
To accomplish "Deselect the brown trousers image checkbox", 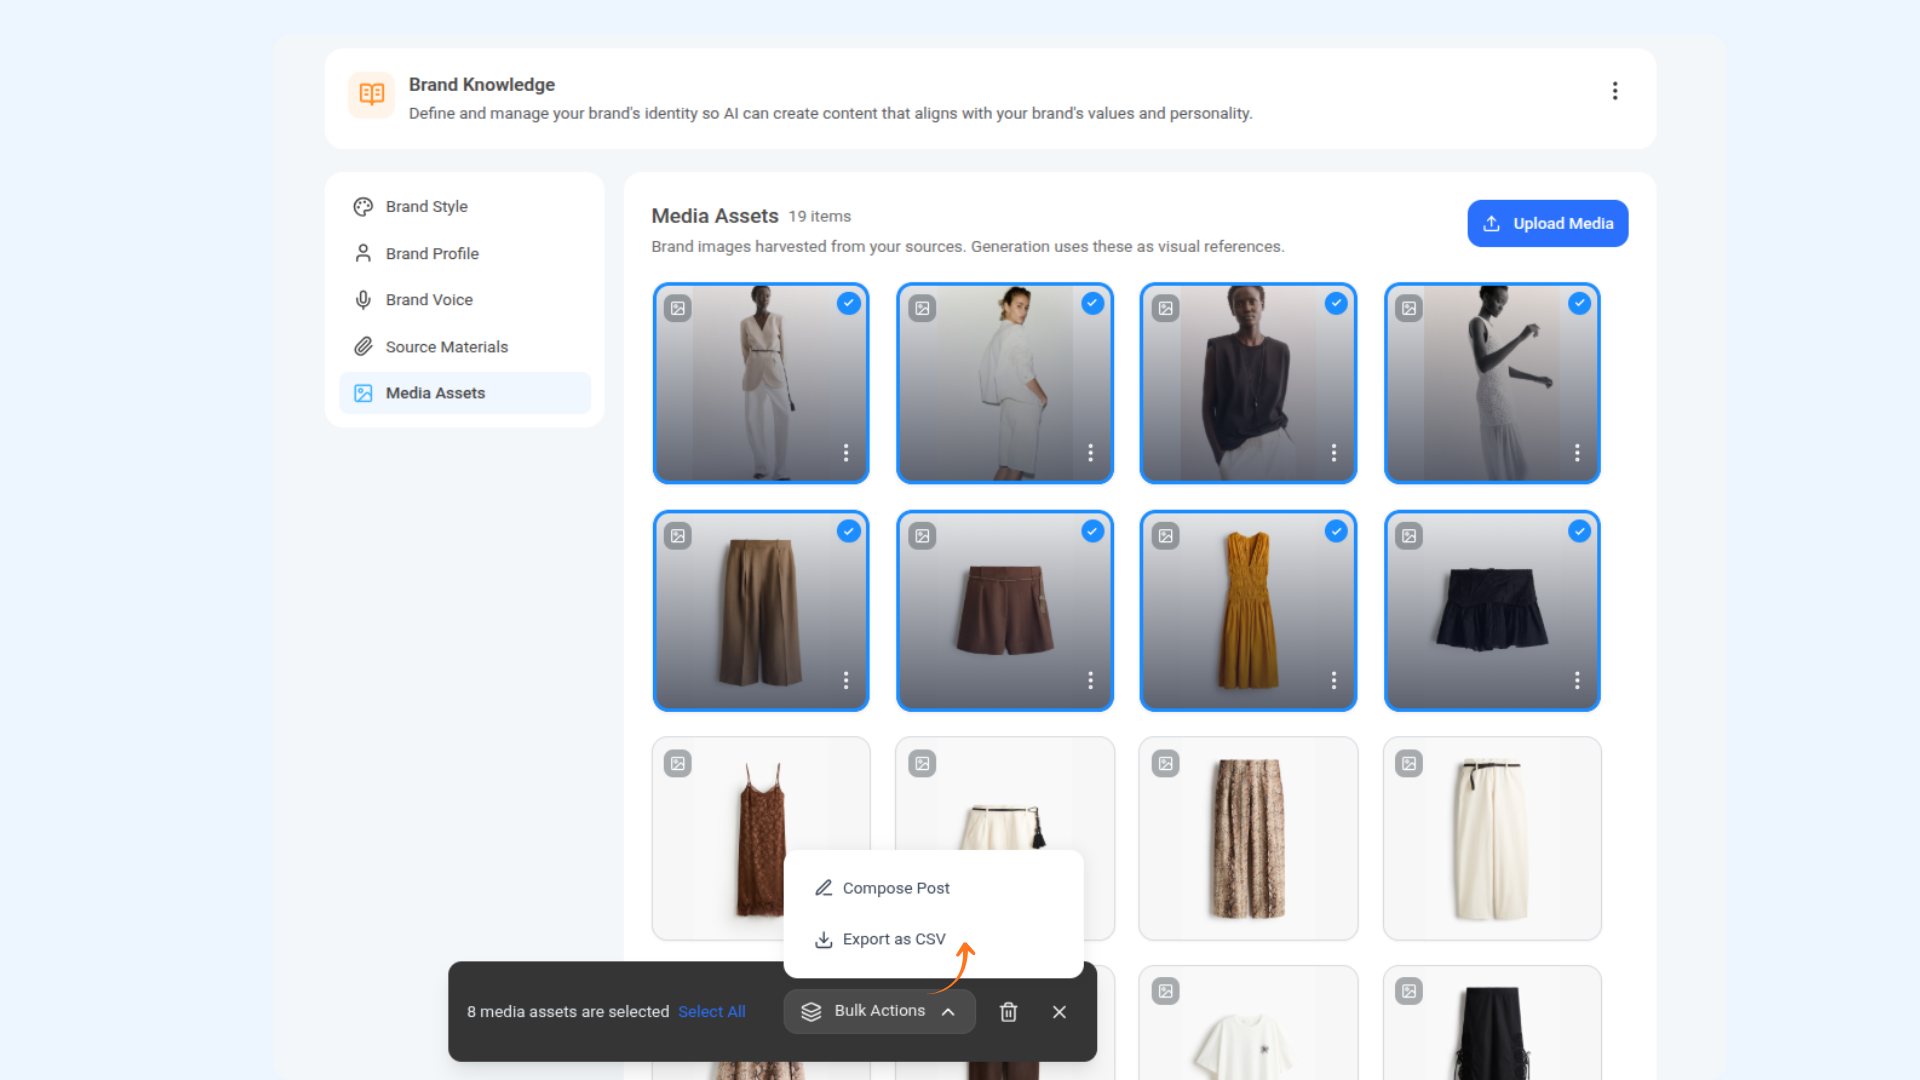I will (x=849, y=531).
